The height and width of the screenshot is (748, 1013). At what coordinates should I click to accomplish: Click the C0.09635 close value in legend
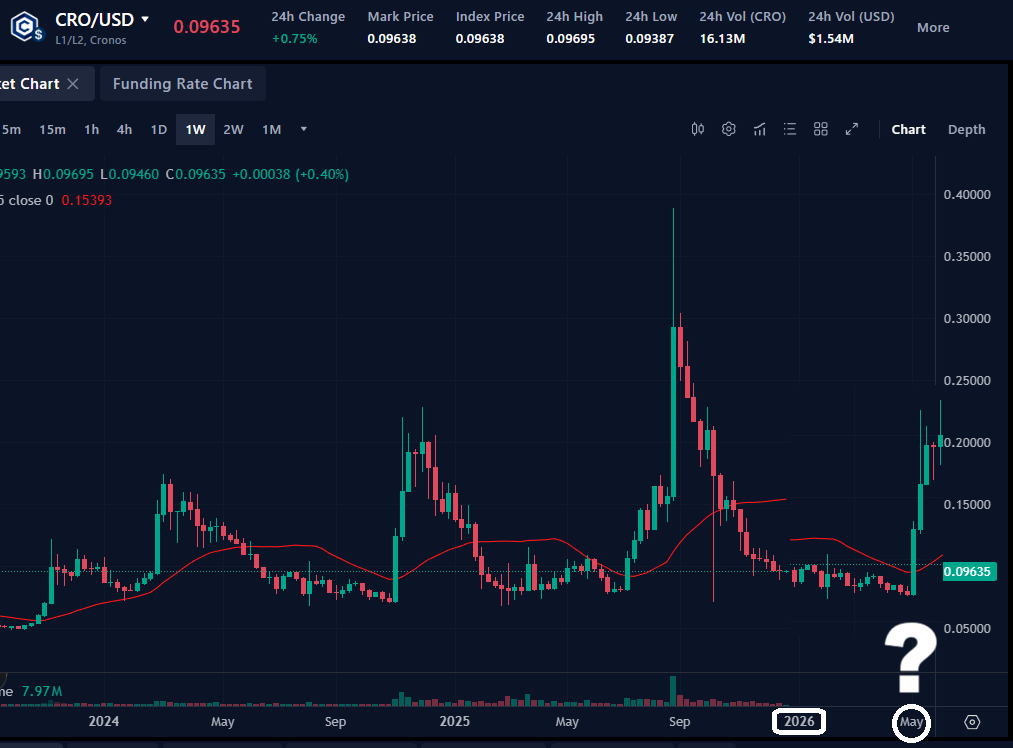pos(196,174)
